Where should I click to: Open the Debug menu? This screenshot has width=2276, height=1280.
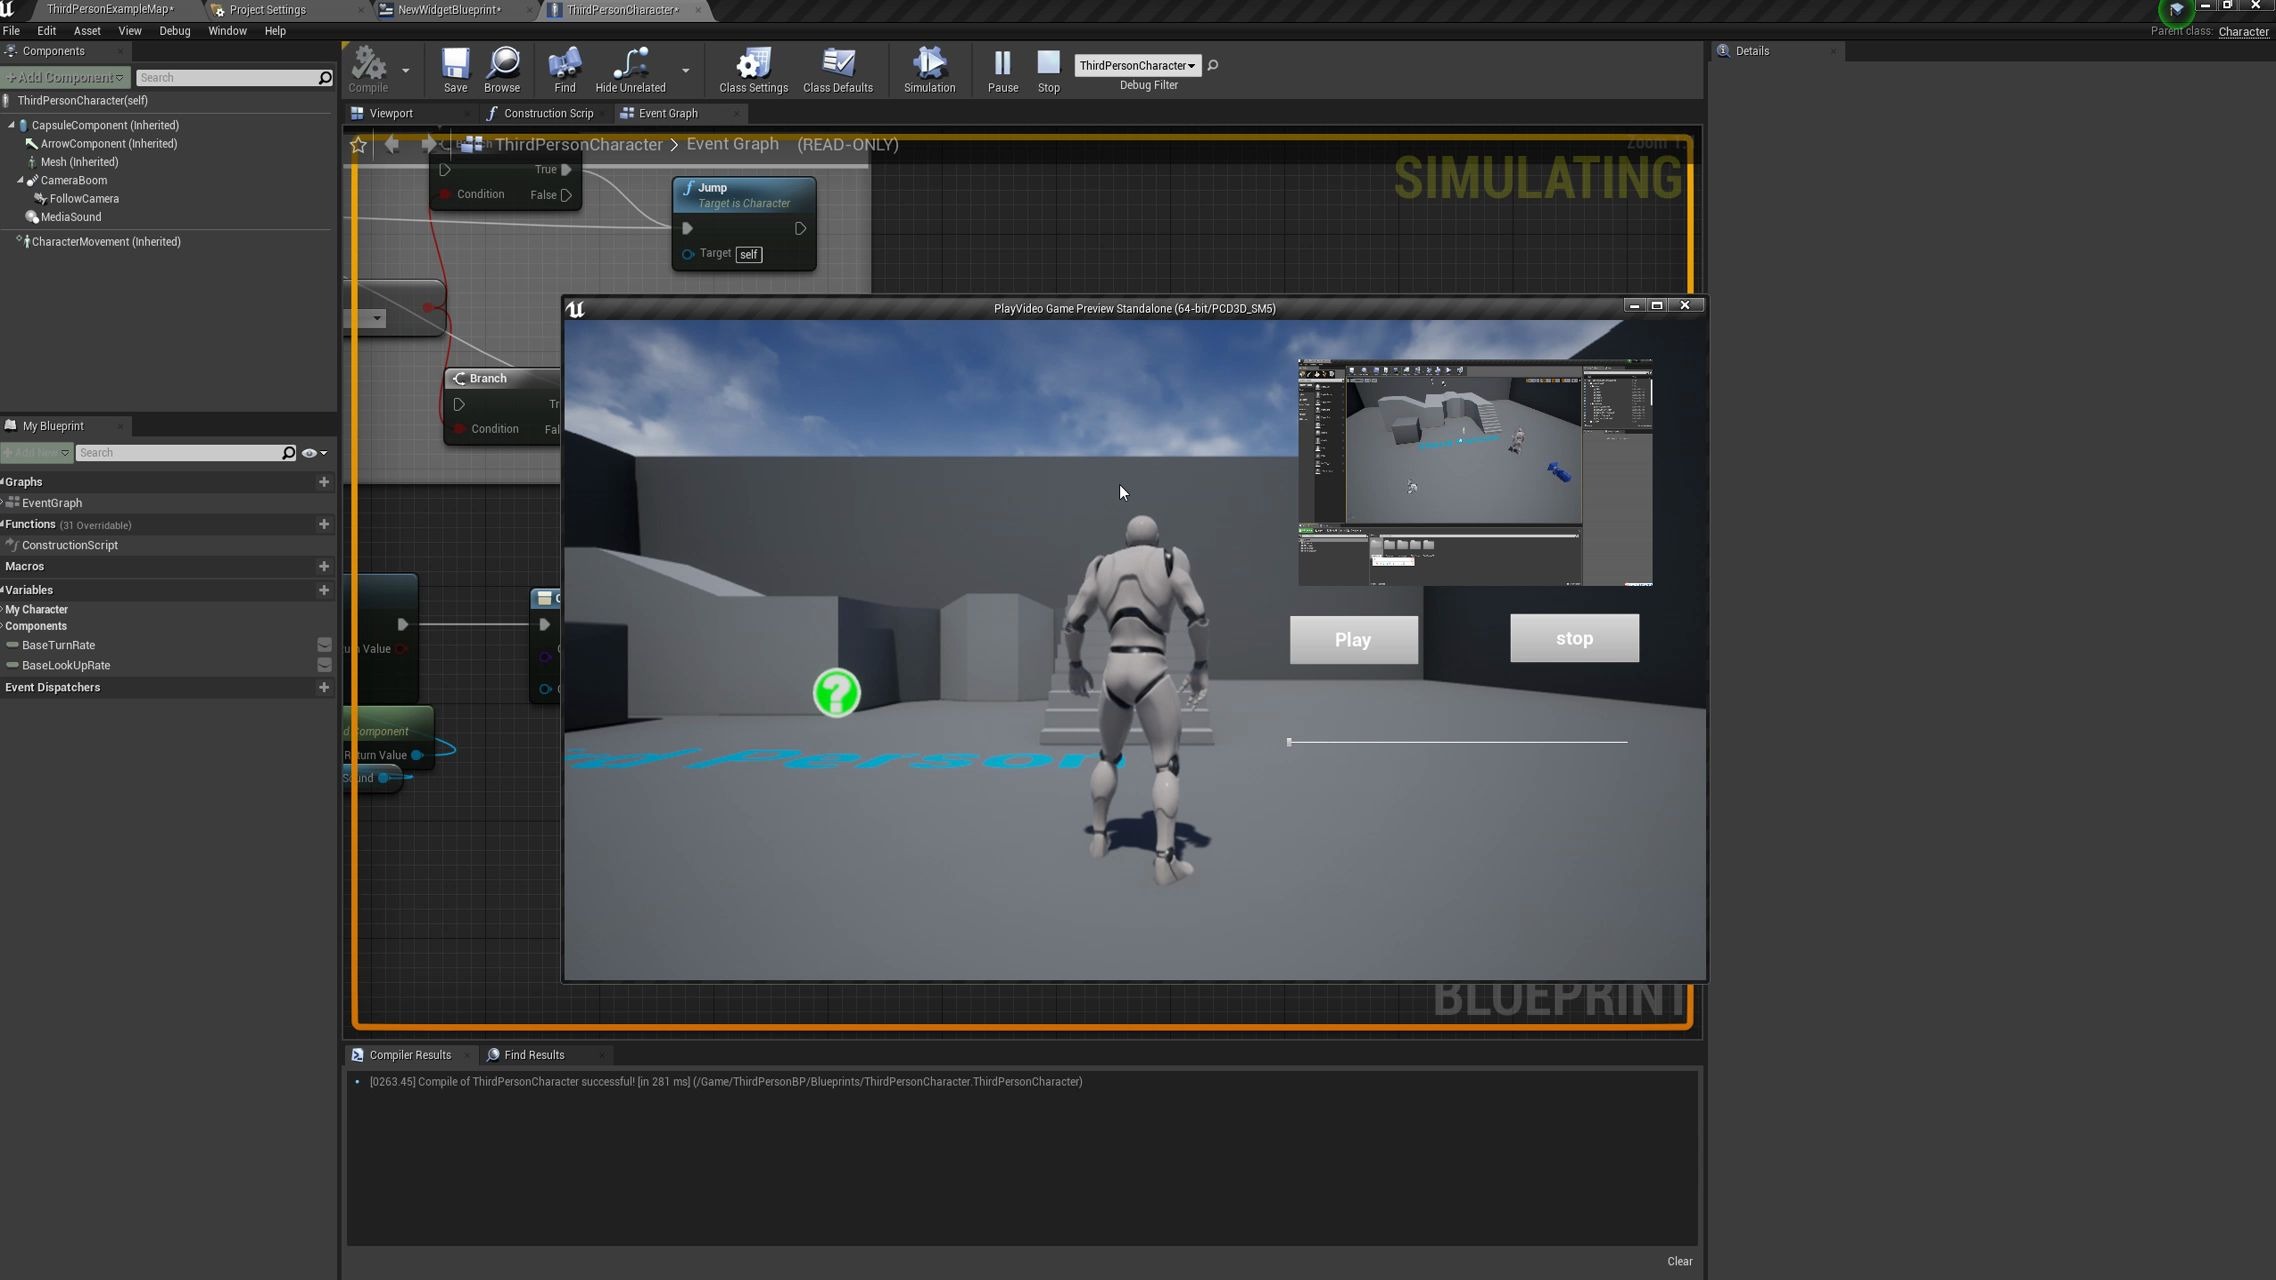click(175, 31)
